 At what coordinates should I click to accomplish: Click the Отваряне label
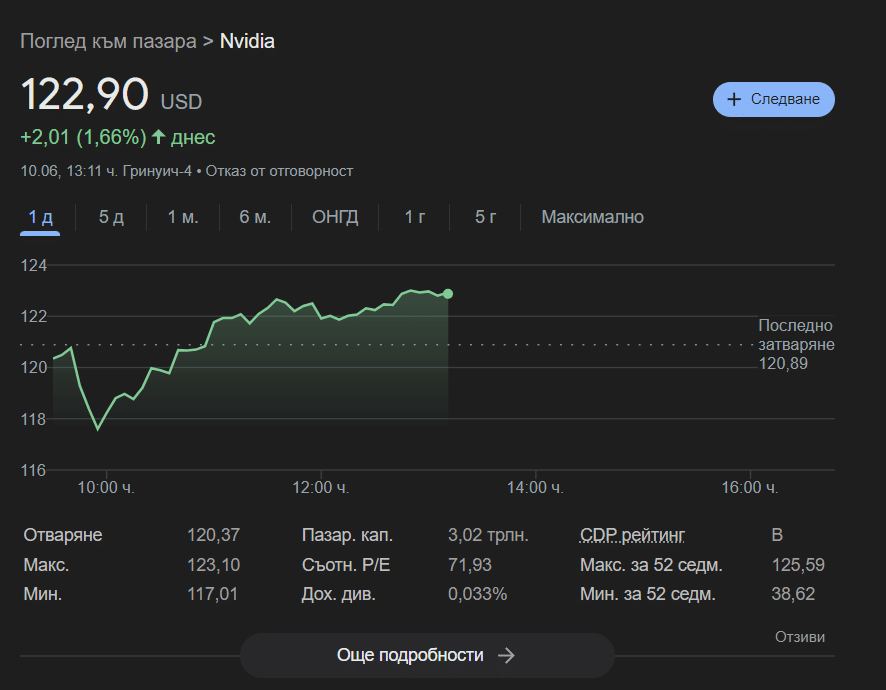click(63, 535)
